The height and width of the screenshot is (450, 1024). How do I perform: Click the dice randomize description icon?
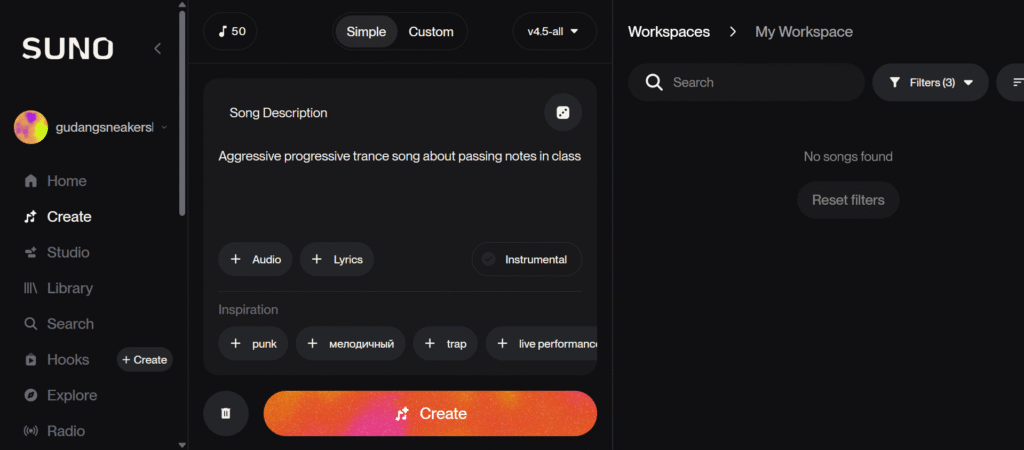pos(563,113)
